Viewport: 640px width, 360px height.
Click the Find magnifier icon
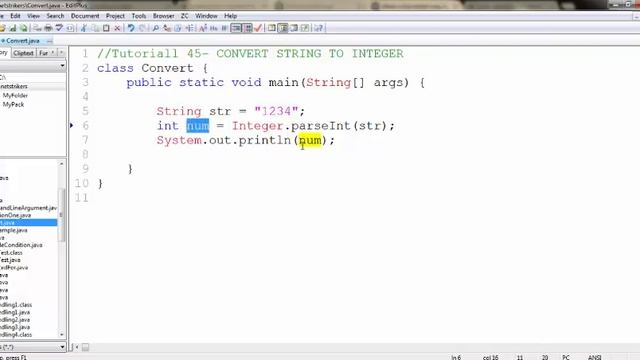(x=156, y=28)
